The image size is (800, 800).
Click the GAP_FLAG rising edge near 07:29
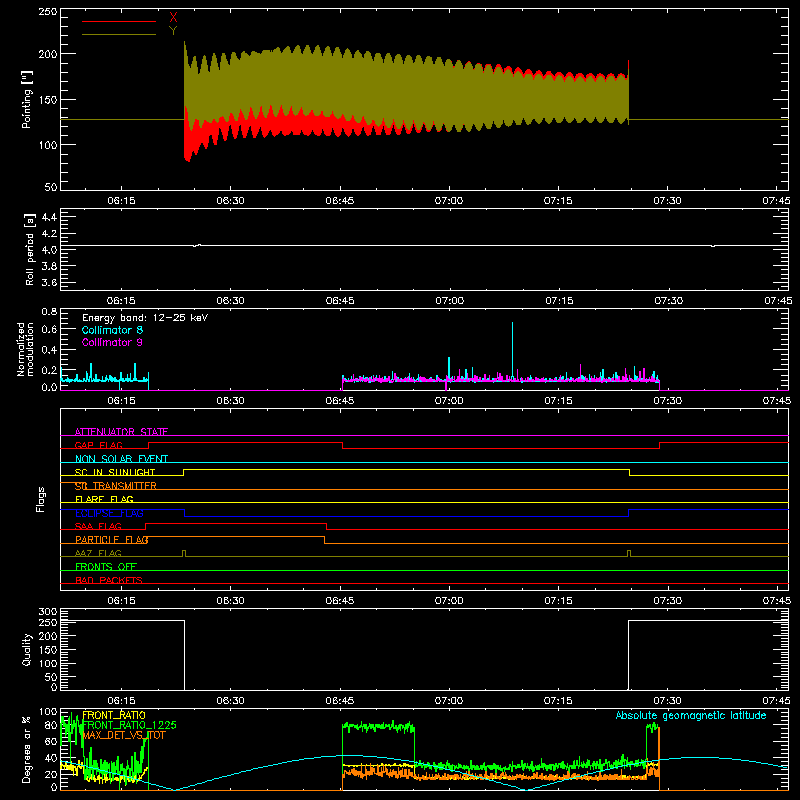659,445
